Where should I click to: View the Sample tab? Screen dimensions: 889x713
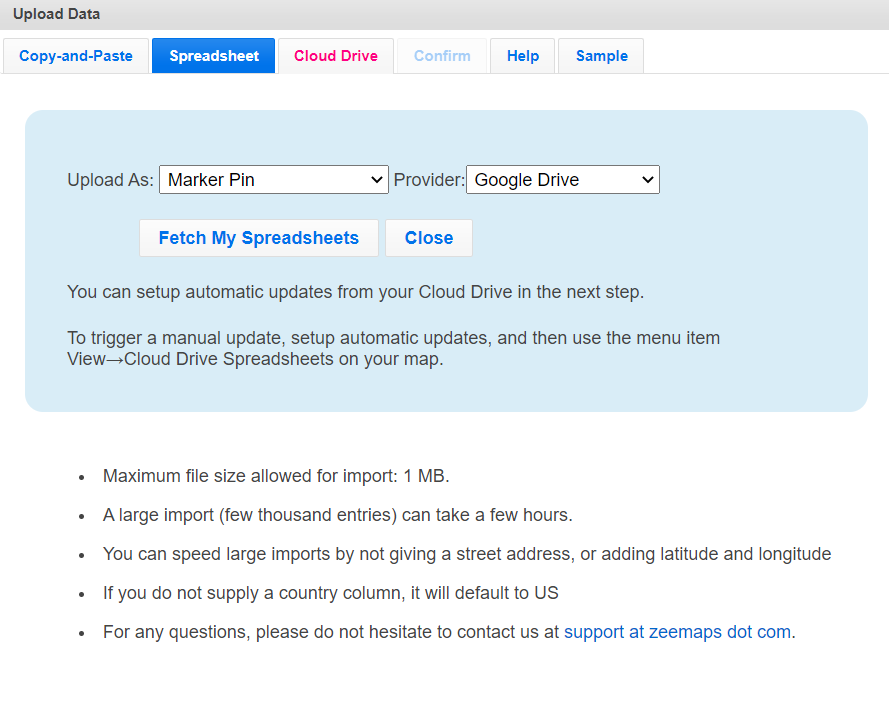pos(601,56)
